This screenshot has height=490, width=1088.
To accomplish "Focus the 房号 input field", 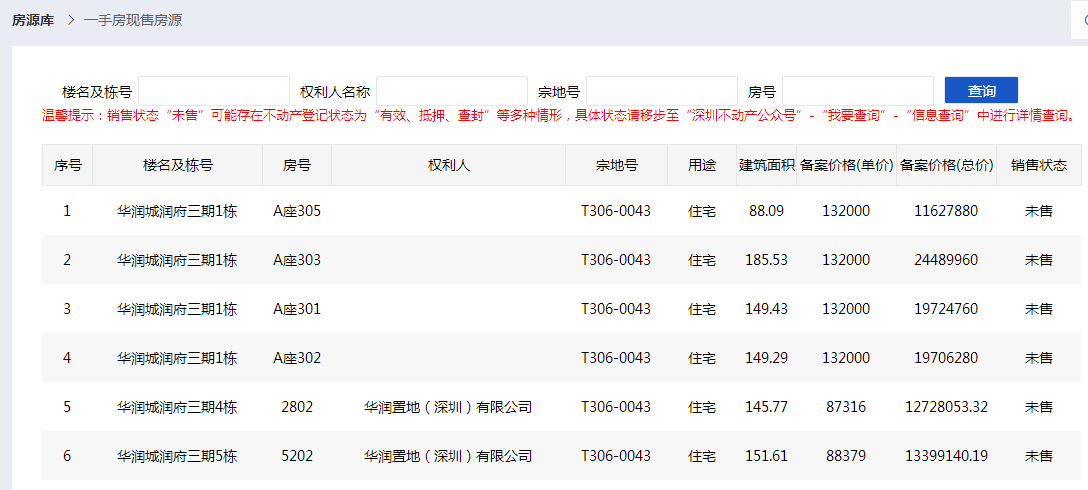I will pyautogui.click(x=858, y=91).
